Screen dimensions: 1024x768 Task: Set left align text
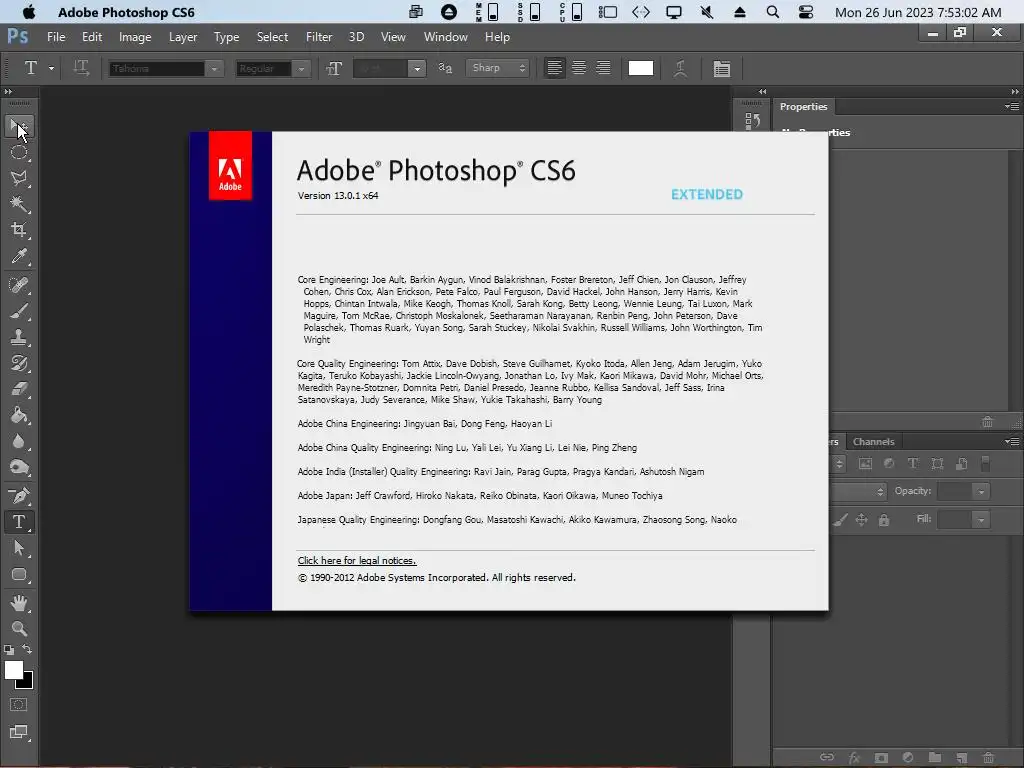[x=554, y=68]
